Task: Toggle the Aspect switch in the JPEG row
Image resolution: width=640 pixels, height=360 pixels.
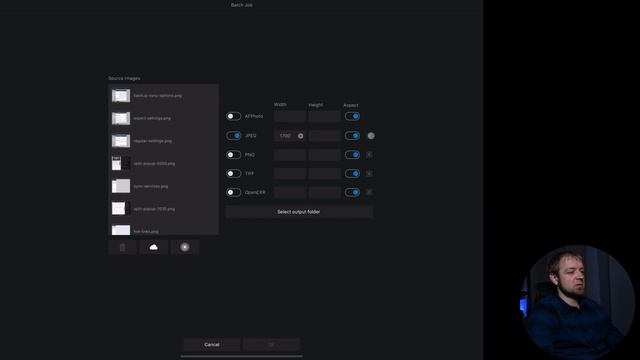Action: pyautogui.click(x=352, y=136)
